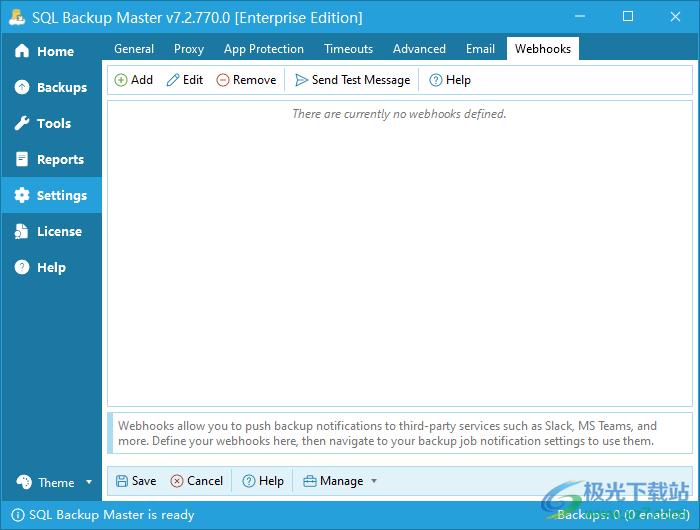Switch to the General tab
The width and height of the screenshot is (700, 530).
point(134,49)
